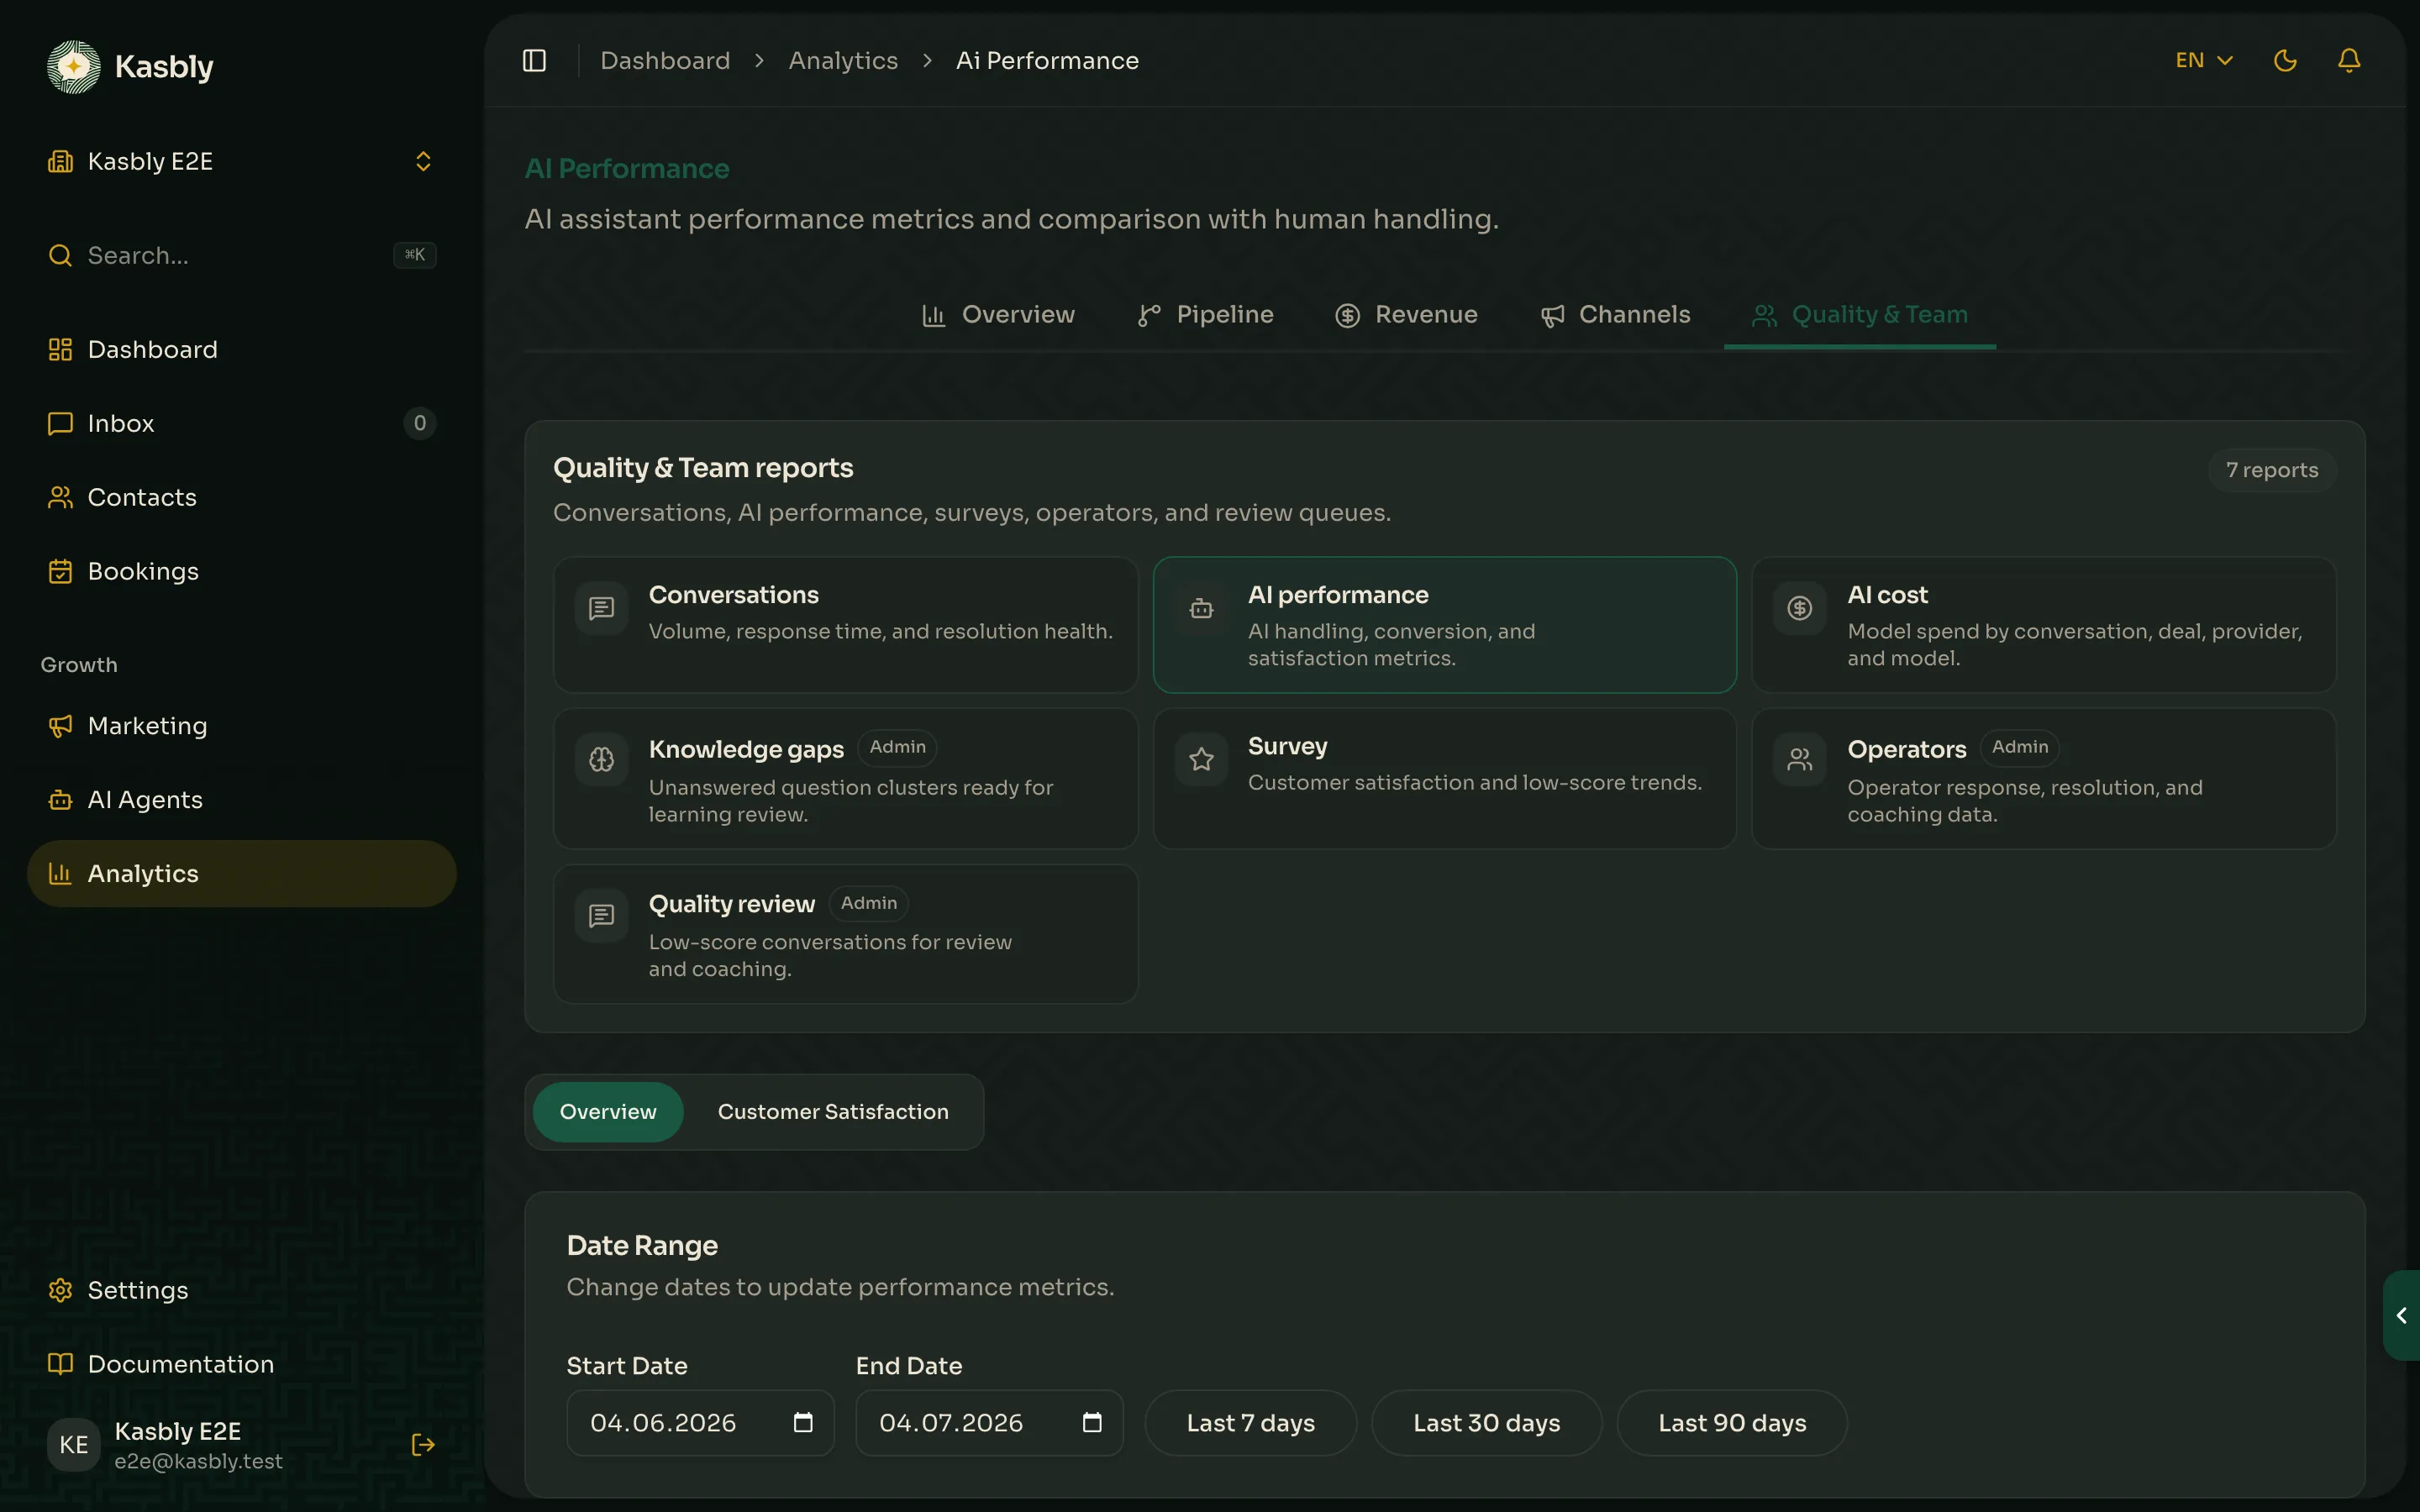2420x1512 pixels.
Task: Open Bookings in the sidebar
Action: [241, 572]
